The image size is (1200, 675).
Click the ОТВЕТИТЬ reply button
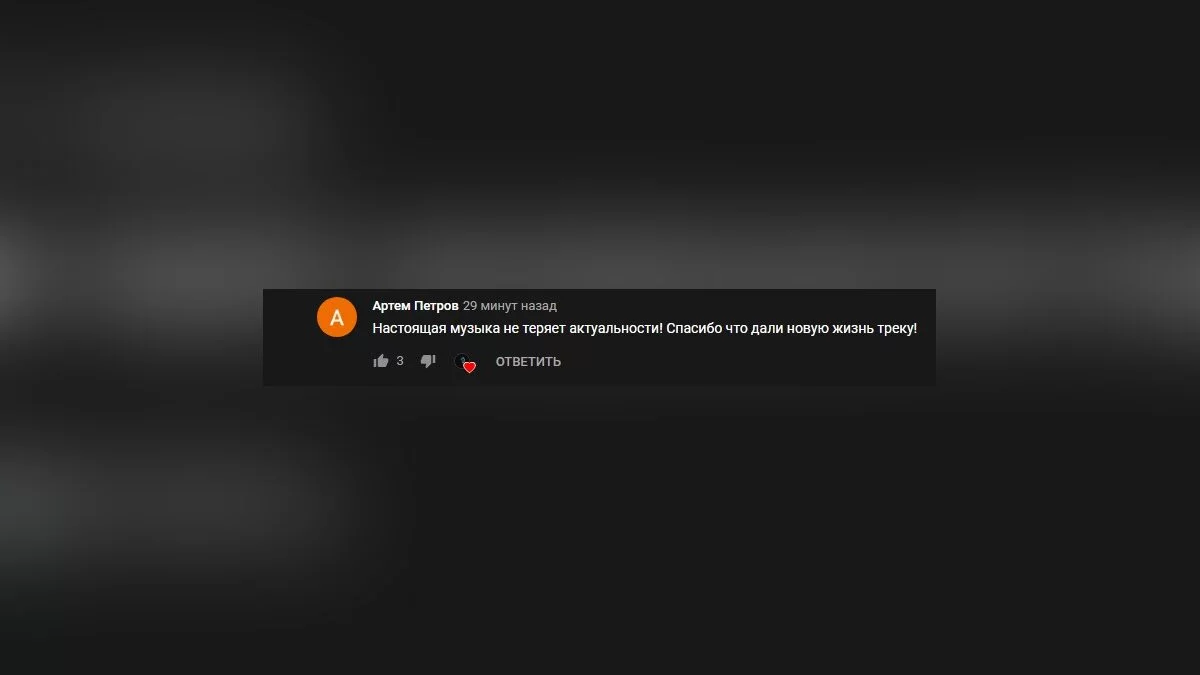pyautogui.click(x=528, y=362)
